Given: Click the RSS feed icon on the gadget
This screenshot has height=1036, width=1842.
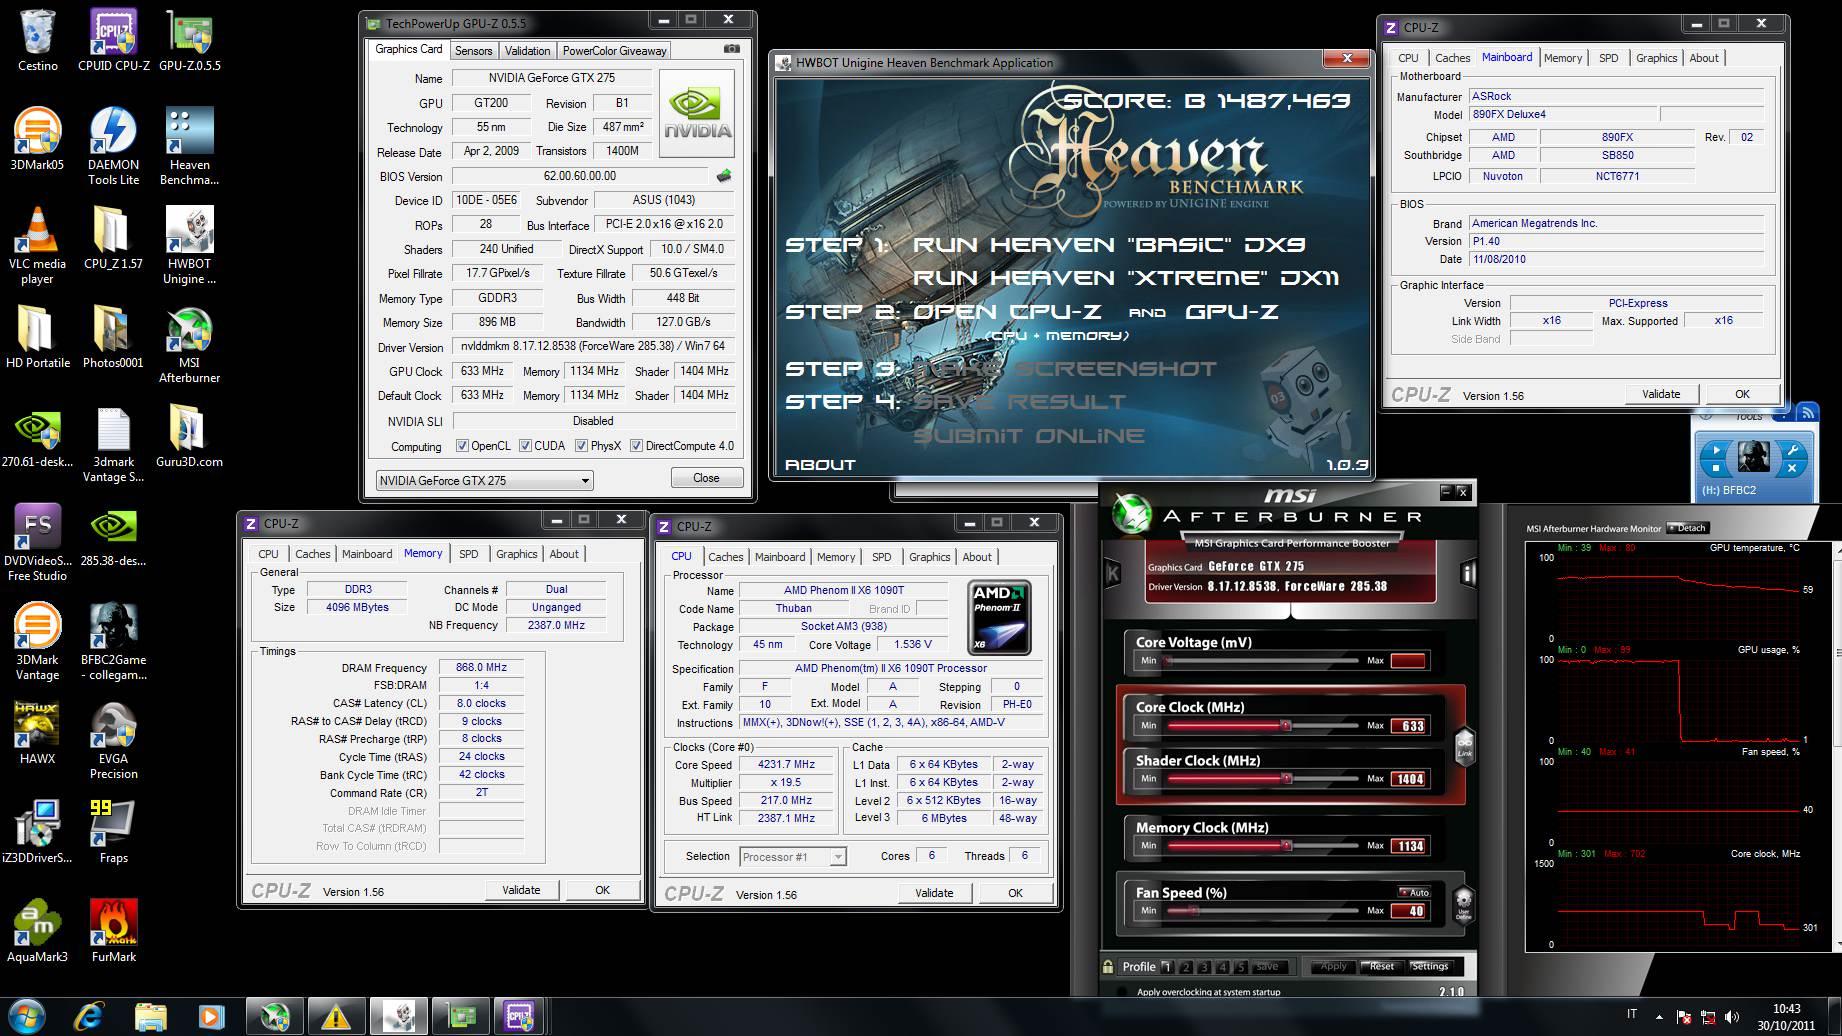Looking at the screenshot, I should click(x=1807, y=411).
